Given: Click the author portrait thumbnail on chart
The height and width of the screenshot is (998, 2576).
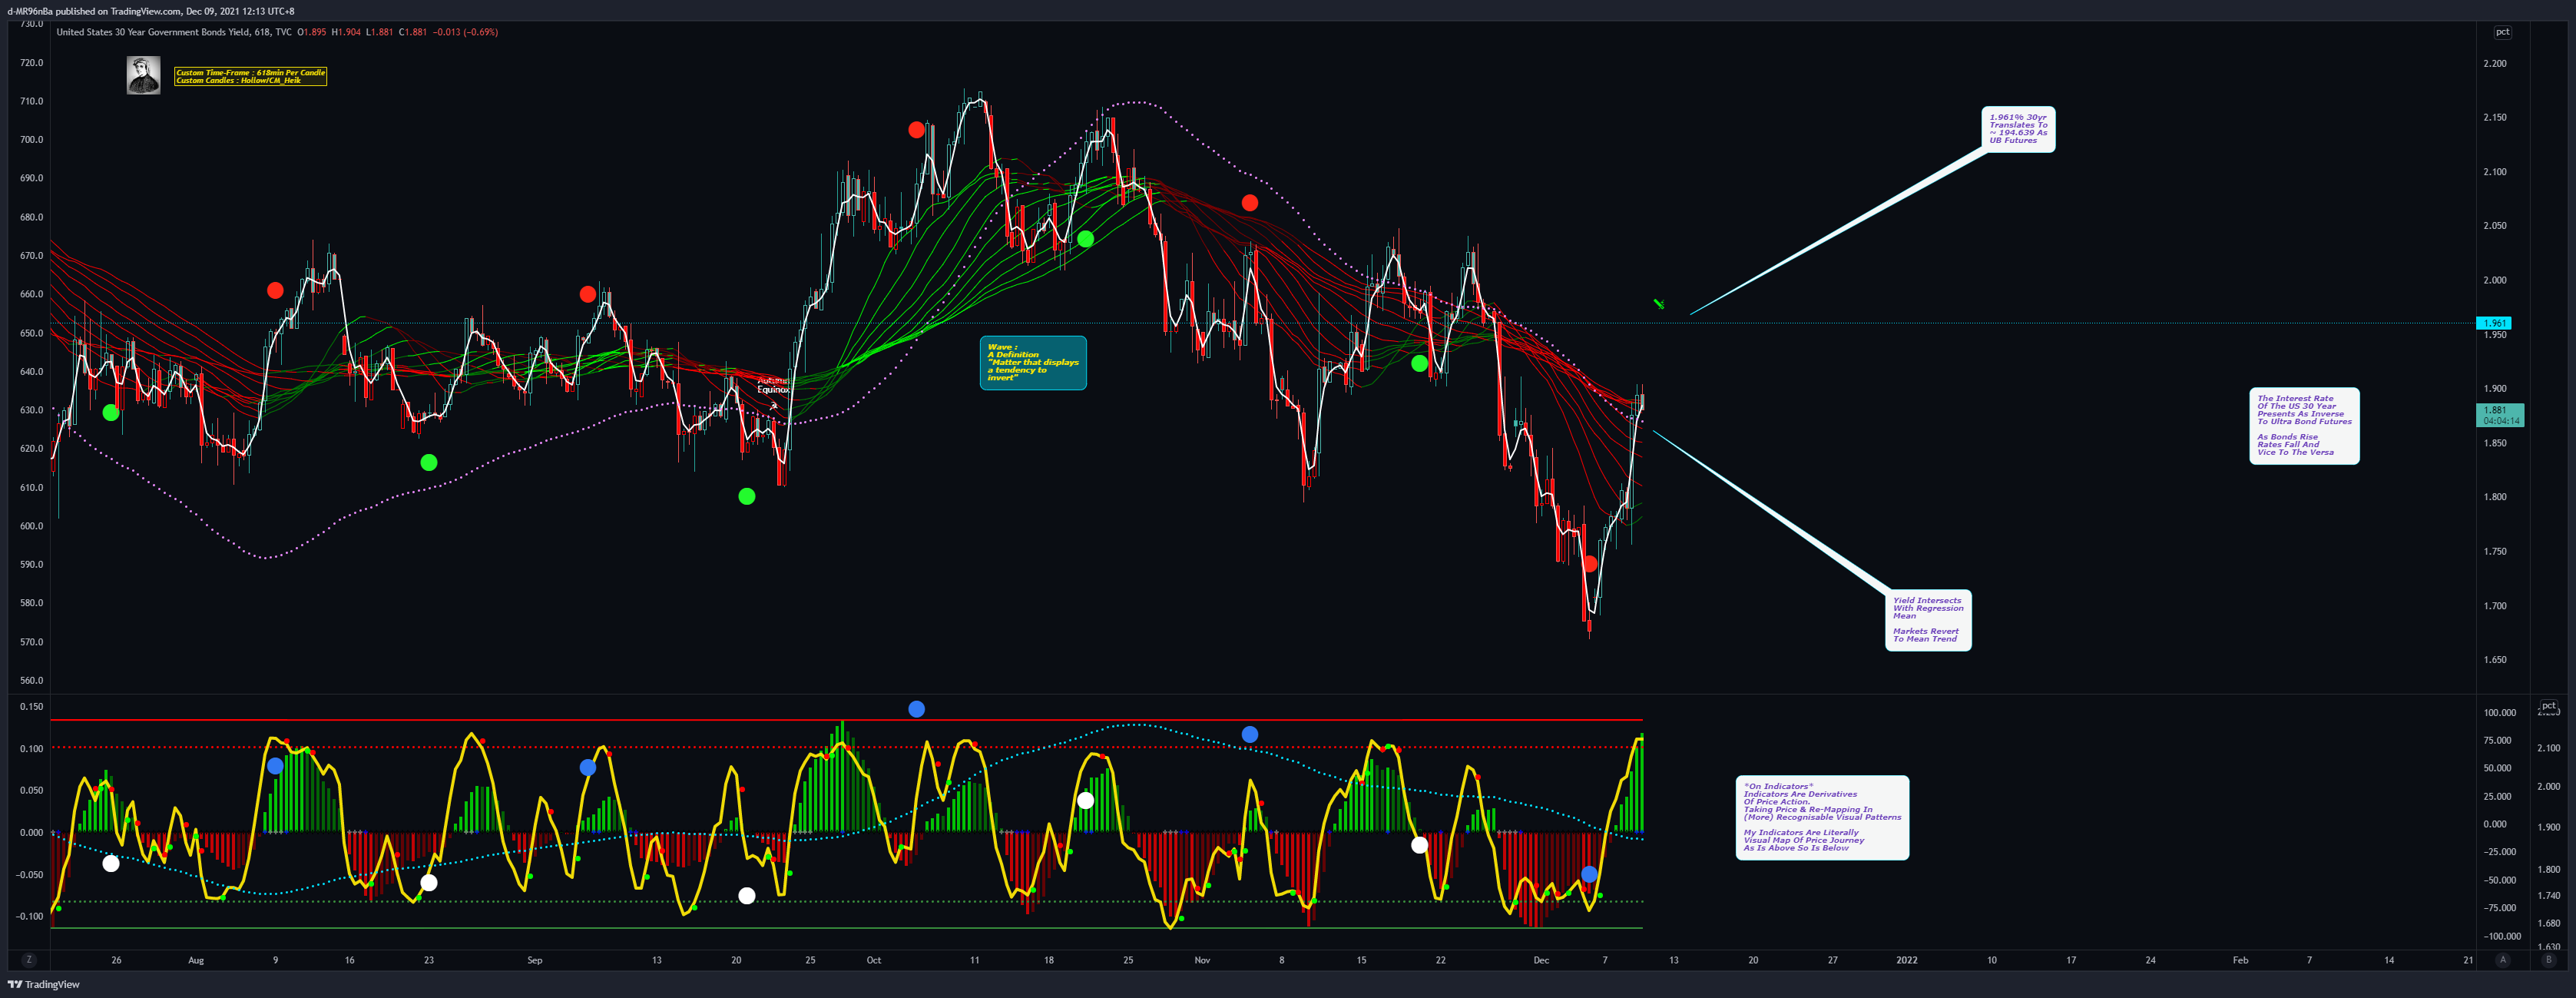Looking at the screenshot, I should point(143,75).
